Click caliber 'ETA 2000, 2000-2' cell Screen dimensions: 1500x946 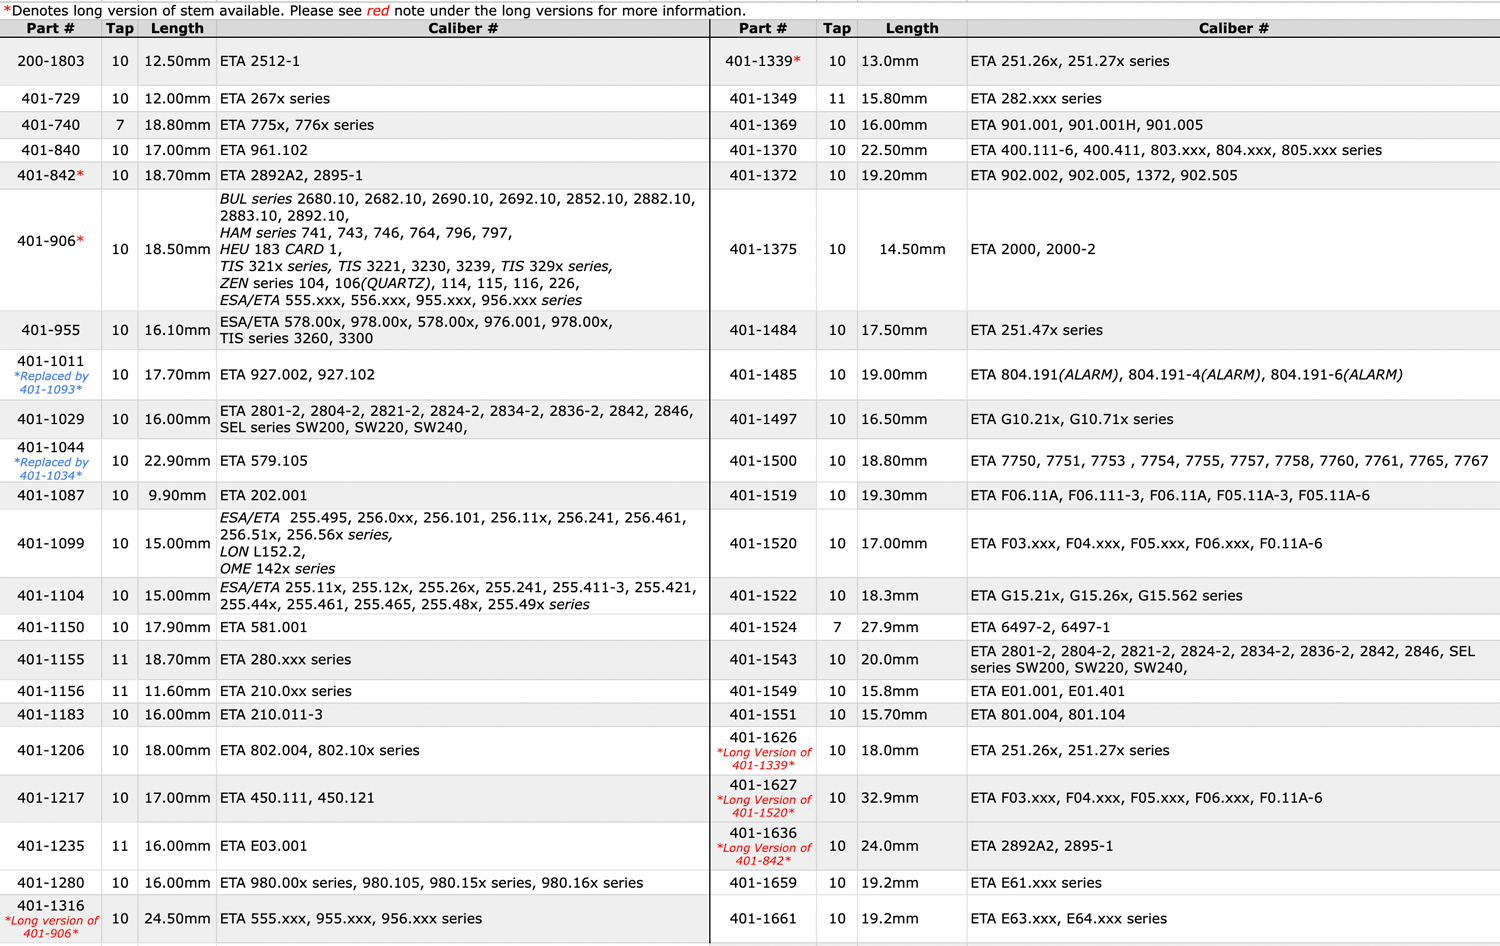[x=1233, y=249]
